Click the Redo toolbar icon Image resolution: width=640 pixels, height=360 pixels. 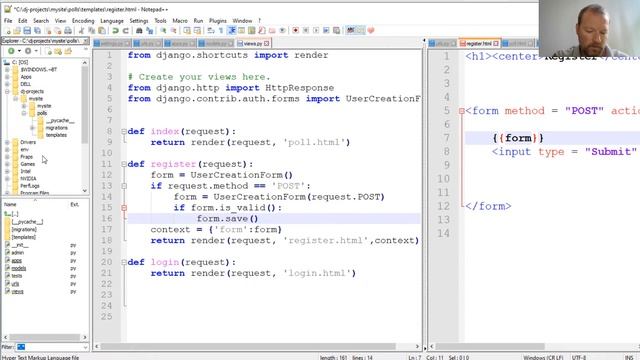126,31
